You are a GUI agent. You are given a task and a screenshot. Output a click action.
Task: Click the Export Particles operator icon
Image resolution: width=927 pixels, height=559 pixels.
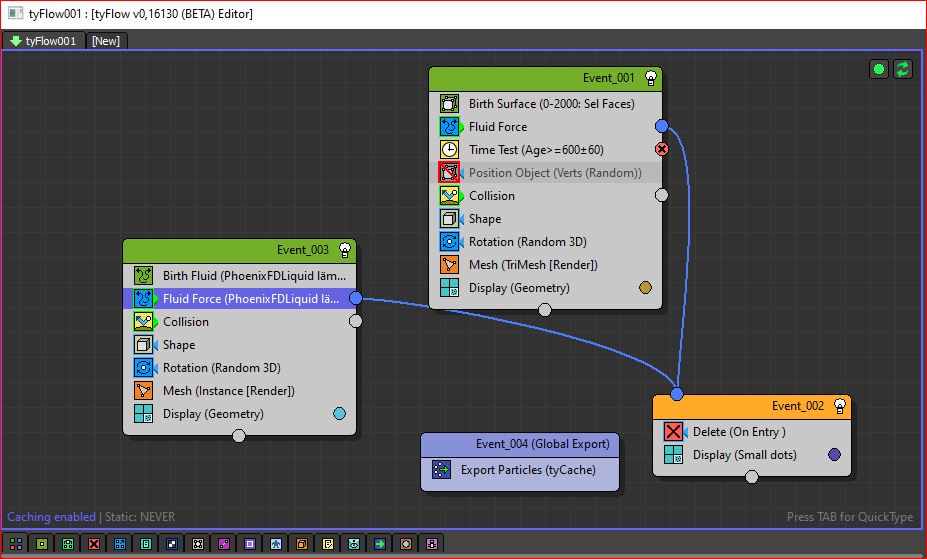442,470
